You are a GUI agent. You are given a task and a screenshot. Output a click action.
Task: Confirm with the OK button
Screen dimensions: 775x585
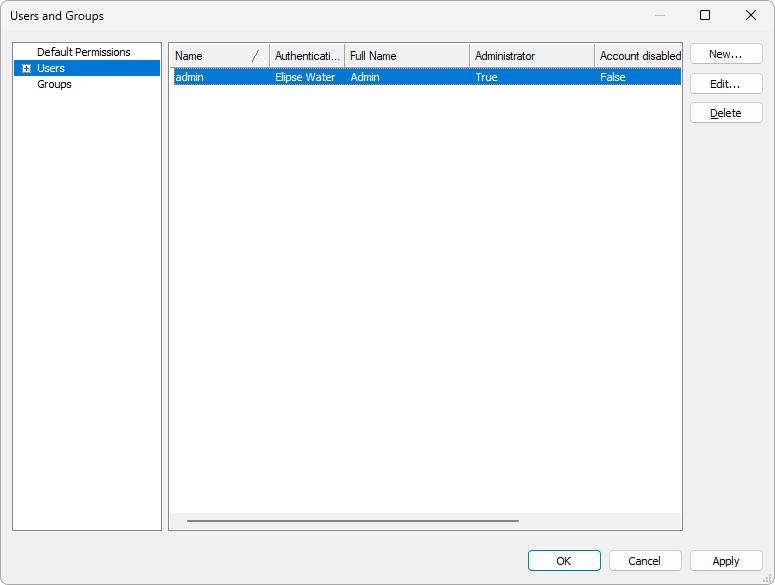[564, 561]
